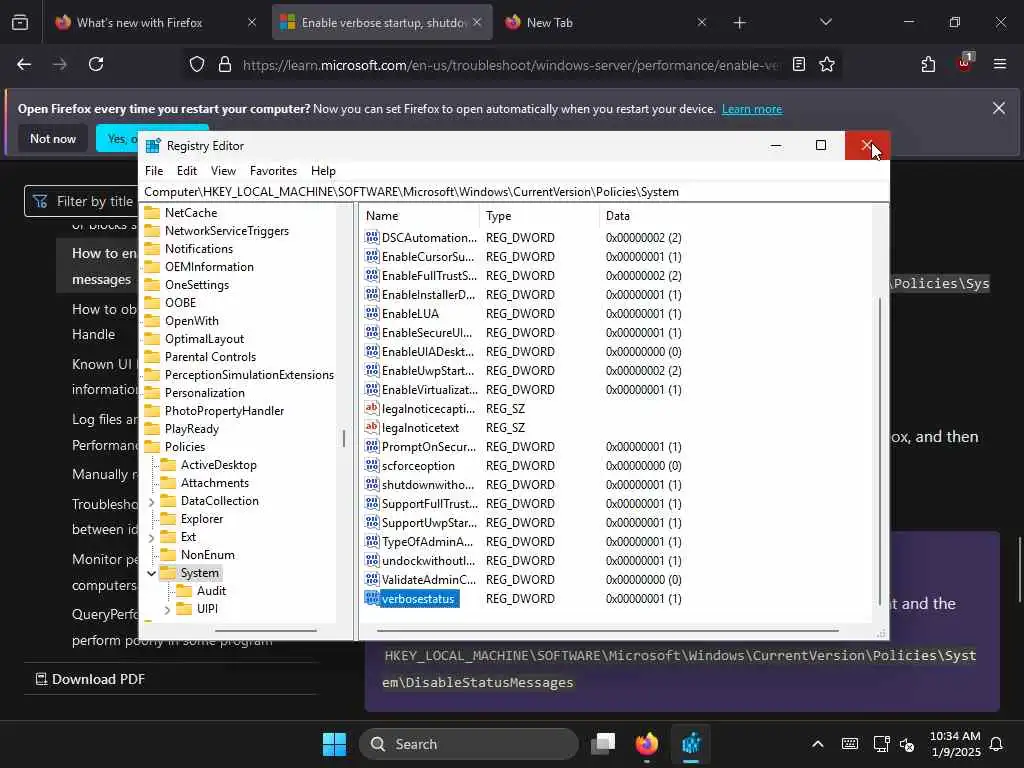Select the DSCAutomation value
The image size is (1024, 768).
[429, 238]
